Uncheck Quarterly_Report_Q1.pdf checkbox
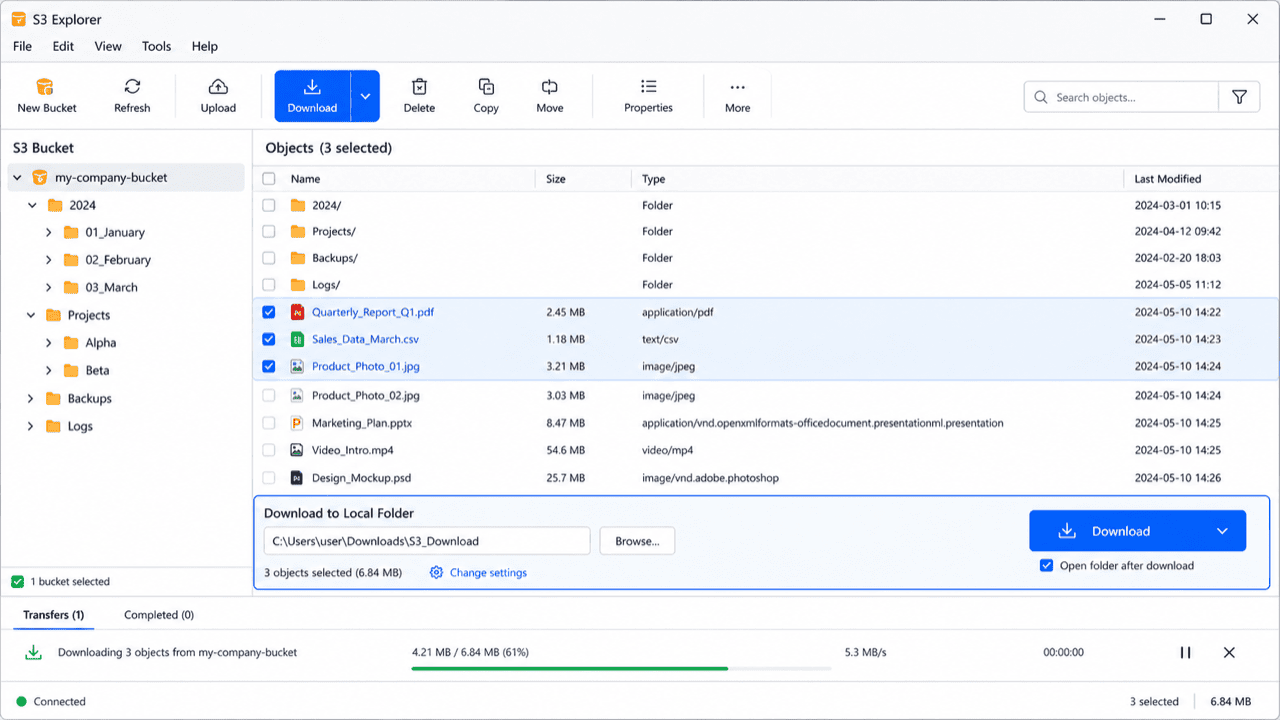Viewport: 1280px width, 720px height. pyautogui.click(x=269, y=312)
